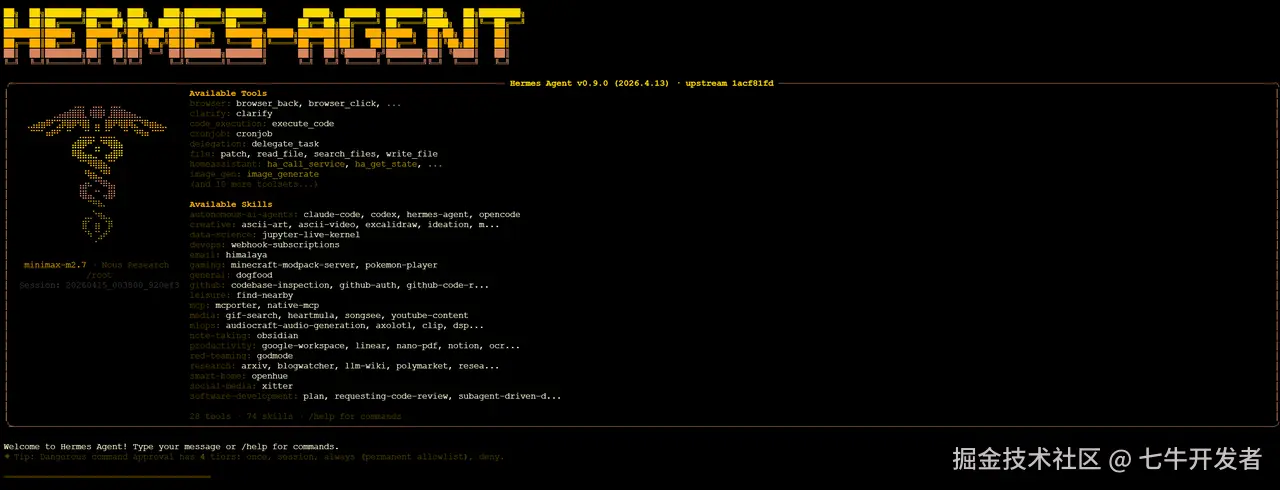This screenshot has height=490, width=1280.
Task: Click the "songsee" skill name
Action: click(365, 315)
